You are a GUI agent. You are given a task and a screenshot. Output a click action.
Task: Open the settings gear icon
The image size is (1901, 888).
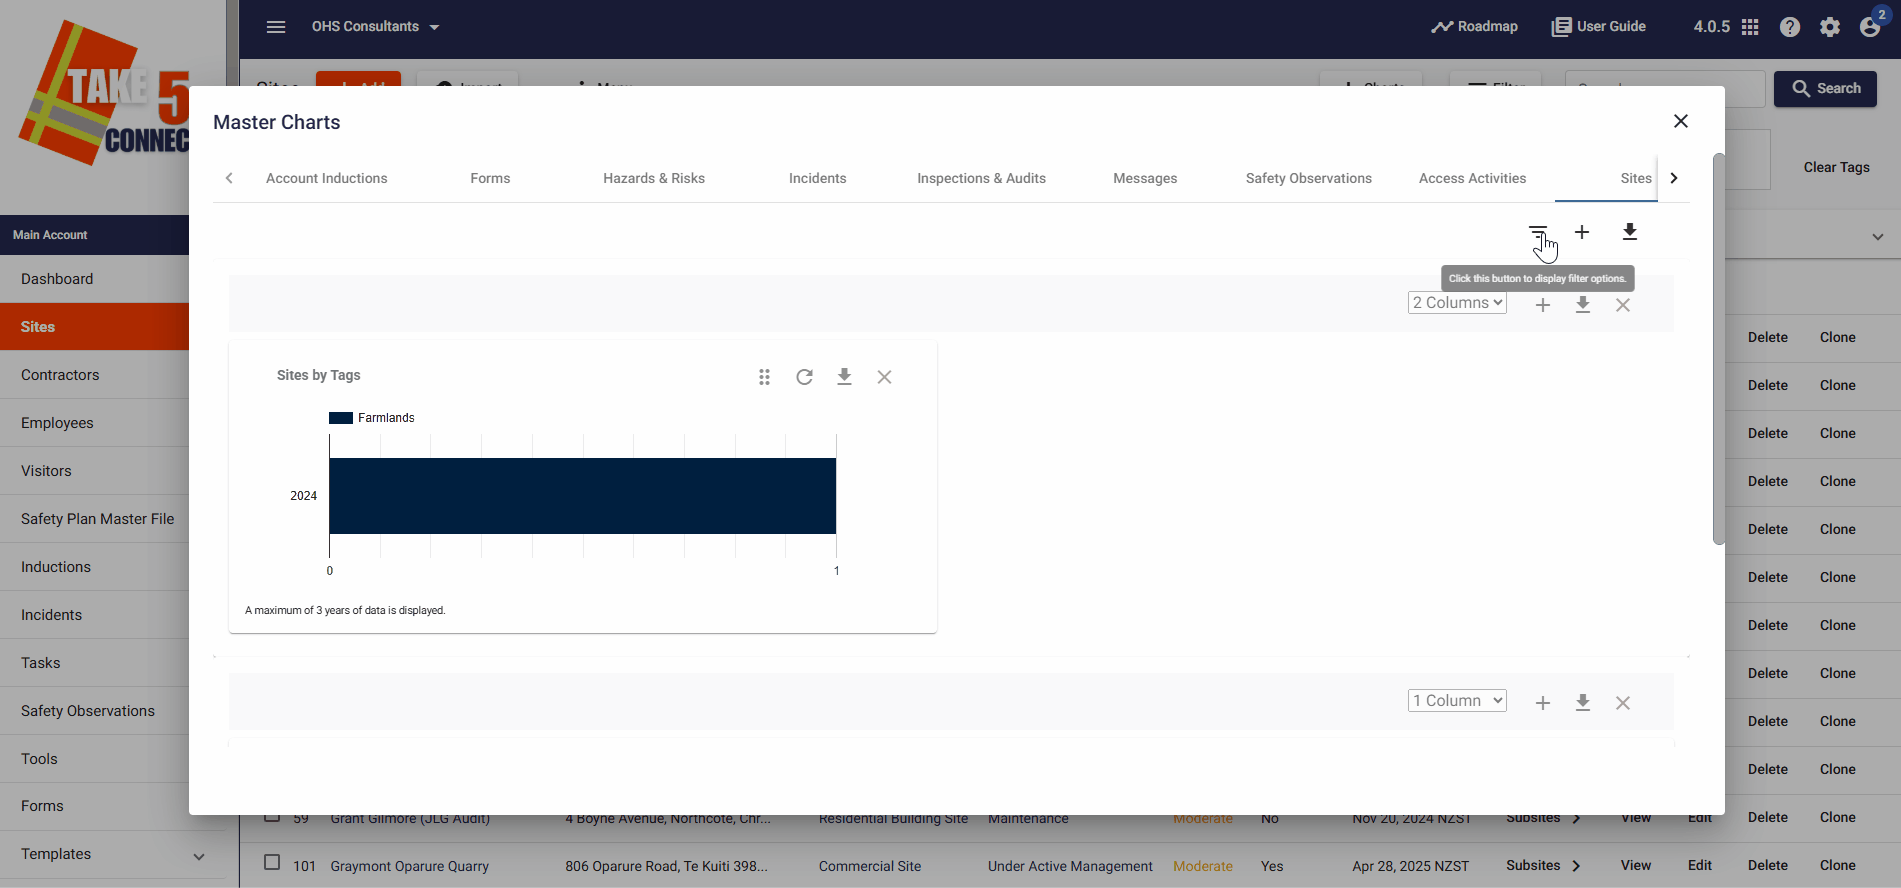(x=1830, y=27)
